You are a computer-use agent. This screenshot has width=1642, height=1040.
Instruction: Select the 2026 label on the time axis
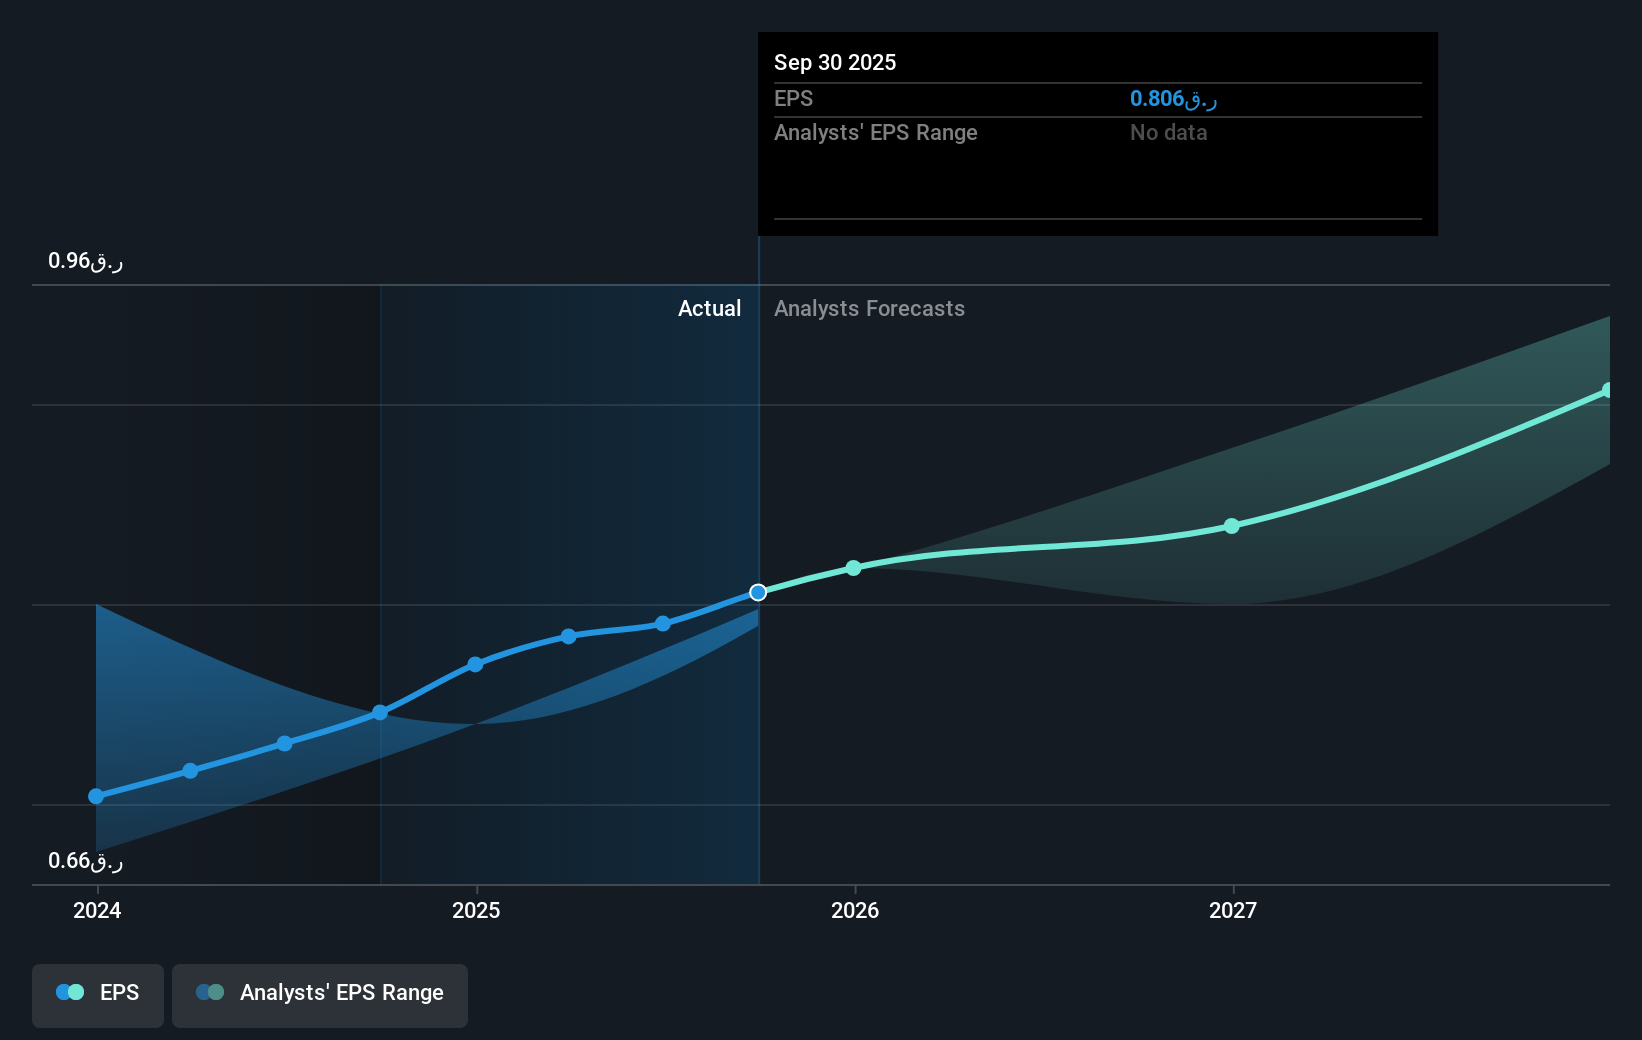click(x=853, y=910)
